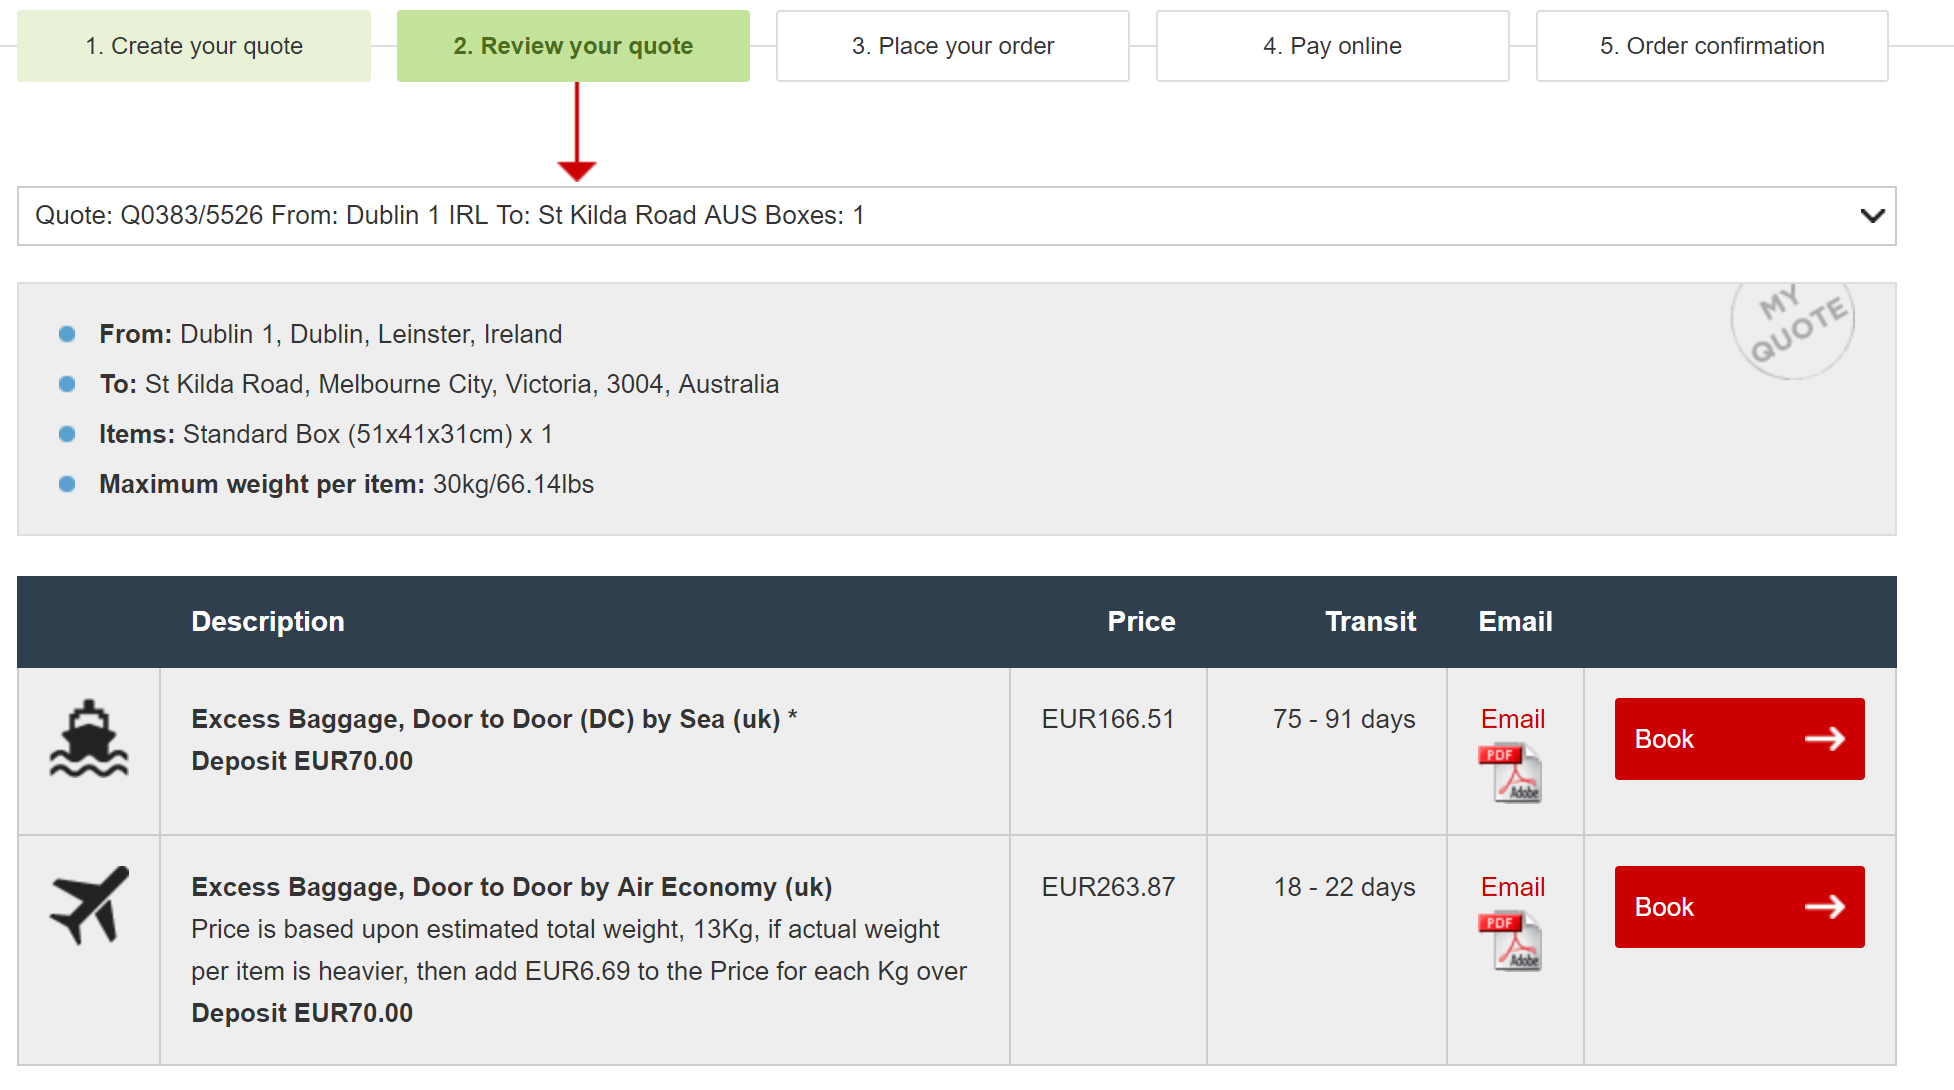The image size is (1954, 1090).
Task: Open the Quote Q0383/5526 combo box
Action: point(956,216)
